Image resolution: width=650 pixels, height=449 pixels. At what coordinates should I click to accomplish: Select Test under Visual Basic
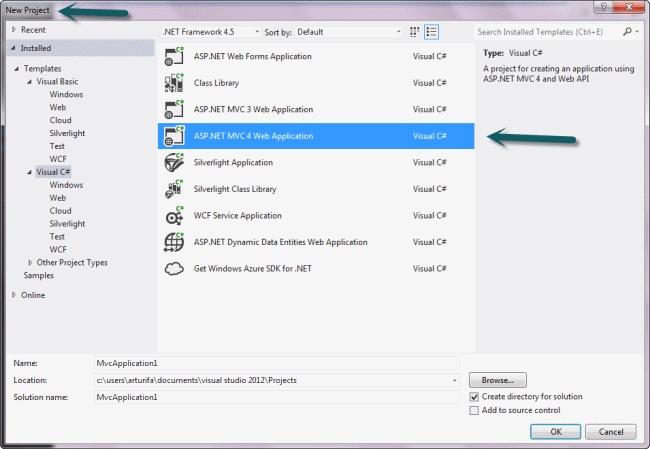57,146
